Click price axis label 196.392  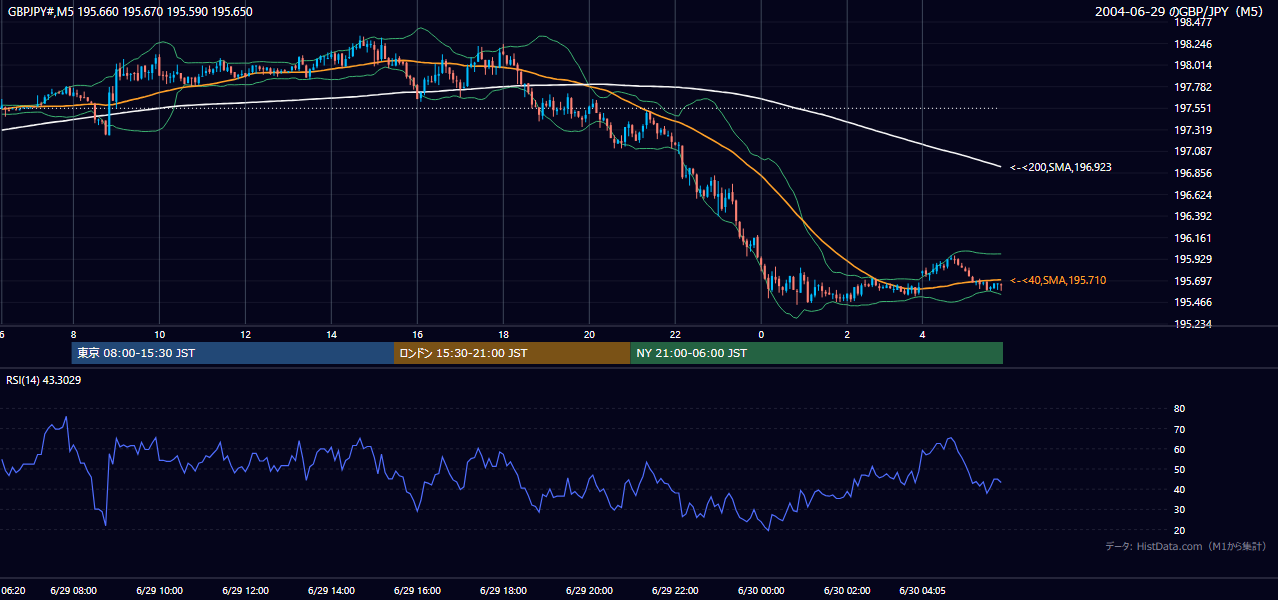tap(1193, 216)
